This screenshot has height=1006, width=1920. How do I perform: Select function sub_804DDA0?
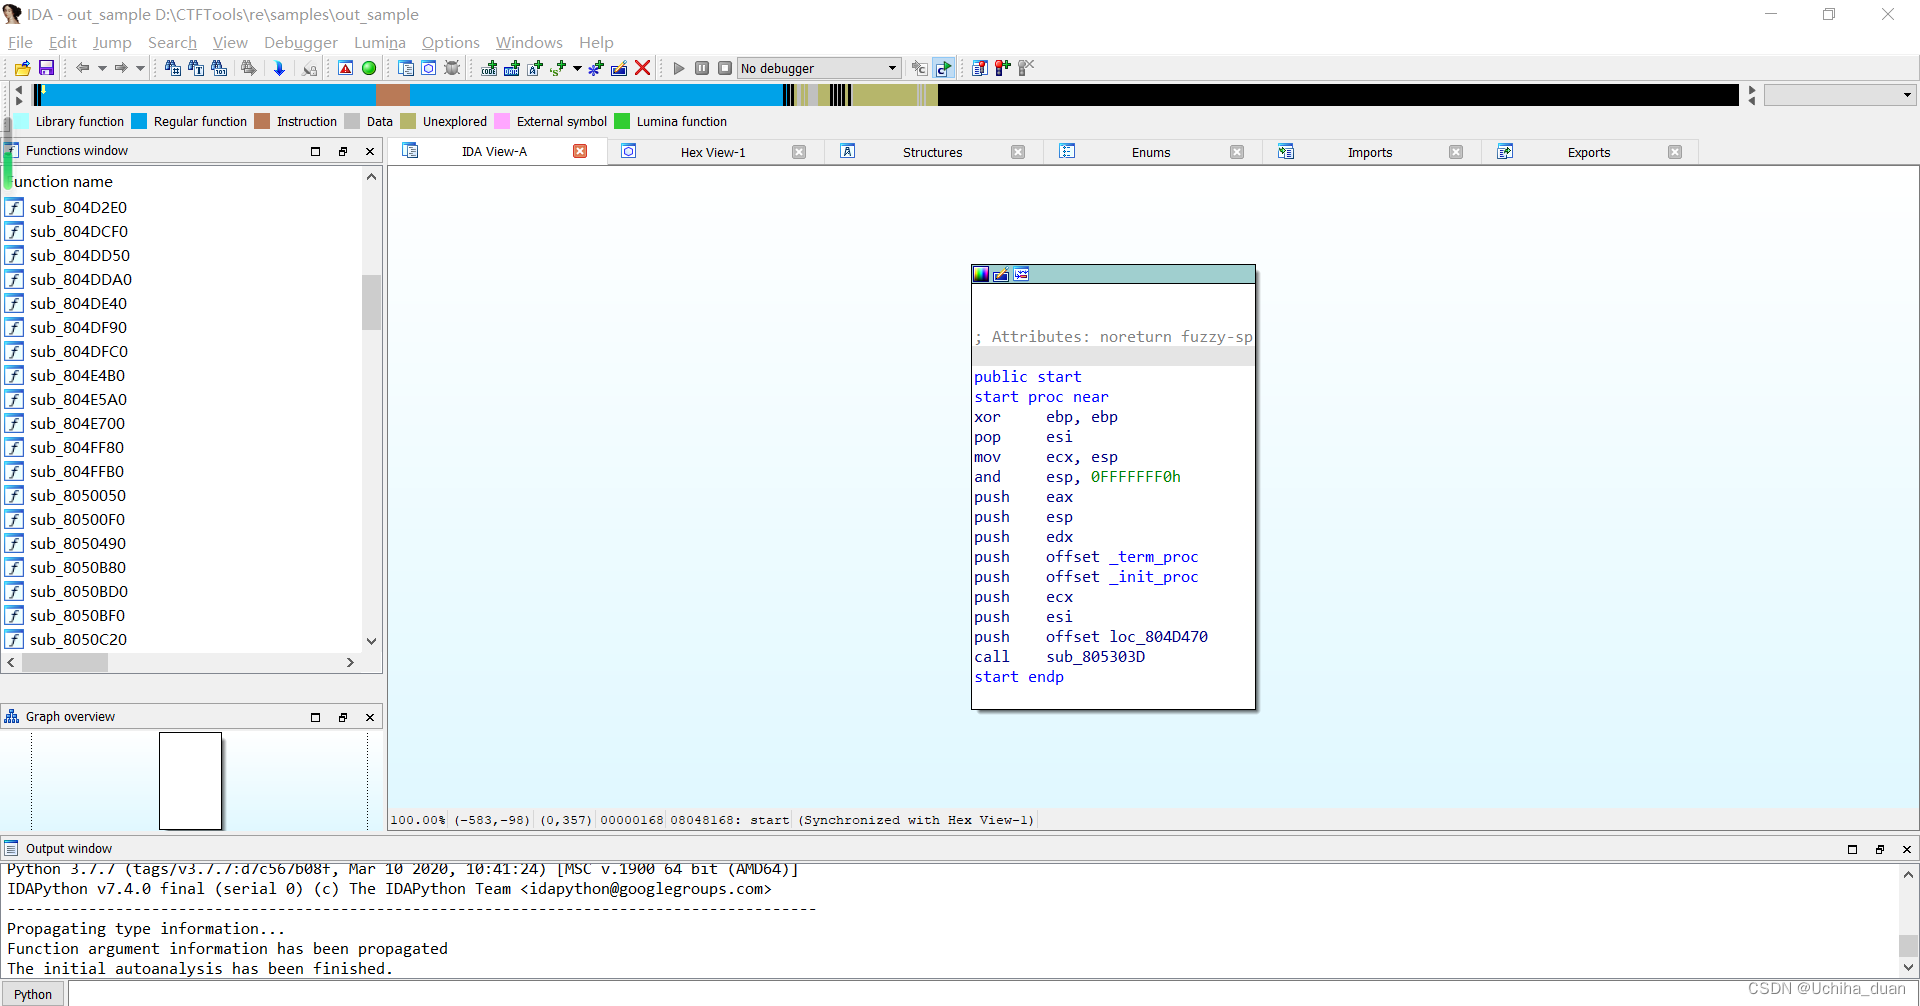(x=80, y=279)
